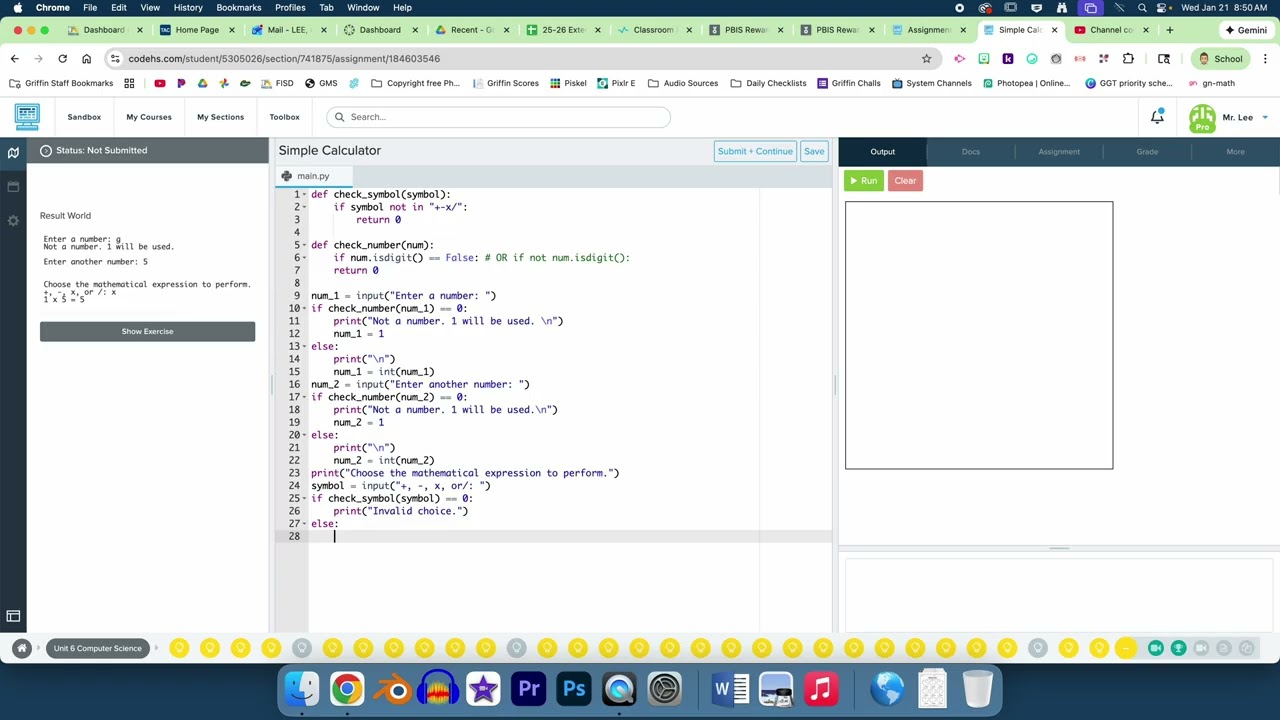Screen dimensions: 1280x720
Task: Open the notifications bell
Action: (1157, 117)
